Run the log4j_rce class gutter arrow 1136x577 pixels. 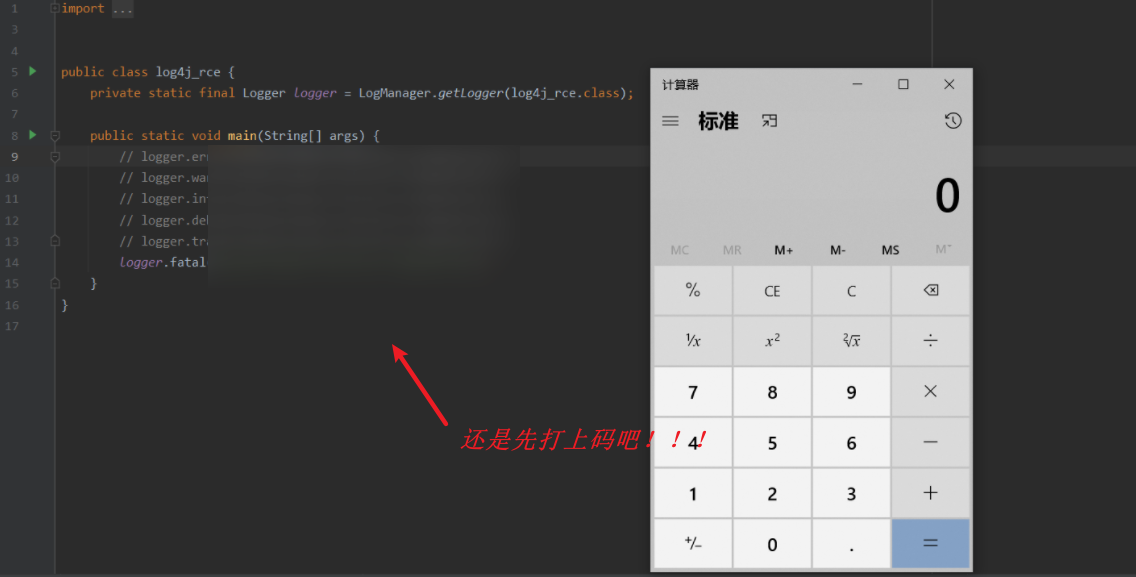coord(33,71)
